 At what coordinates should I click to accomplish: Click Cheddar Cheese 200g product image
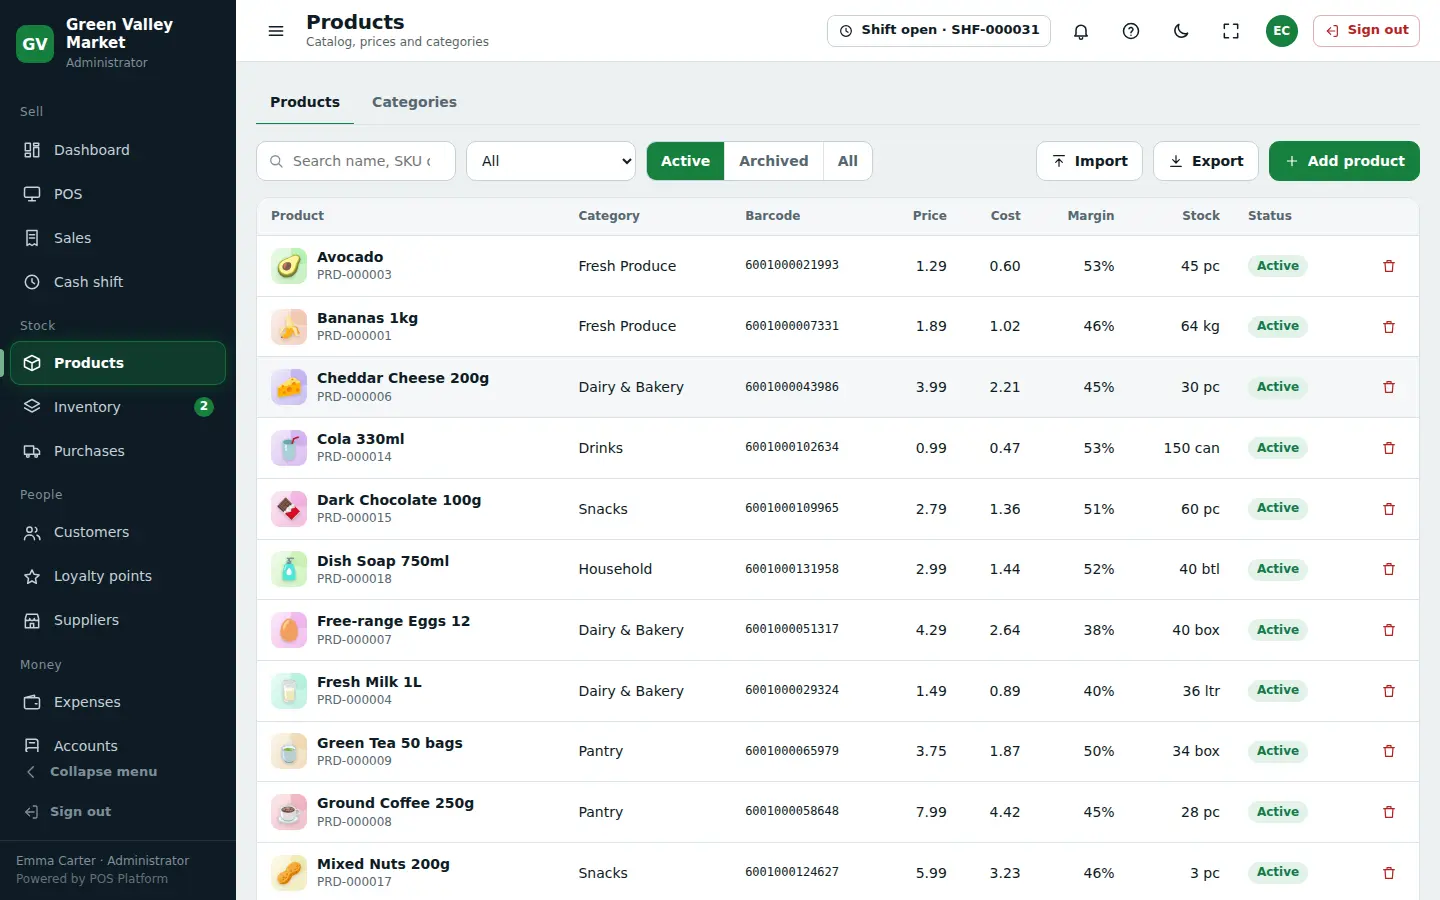(289, 387)
